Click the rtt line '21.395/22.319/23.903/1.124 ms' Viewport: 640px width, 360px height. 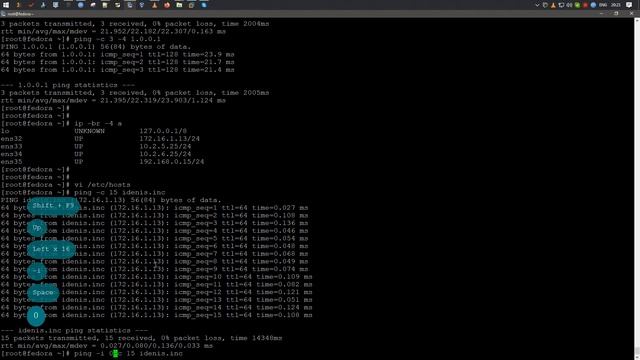click(113, 100)
